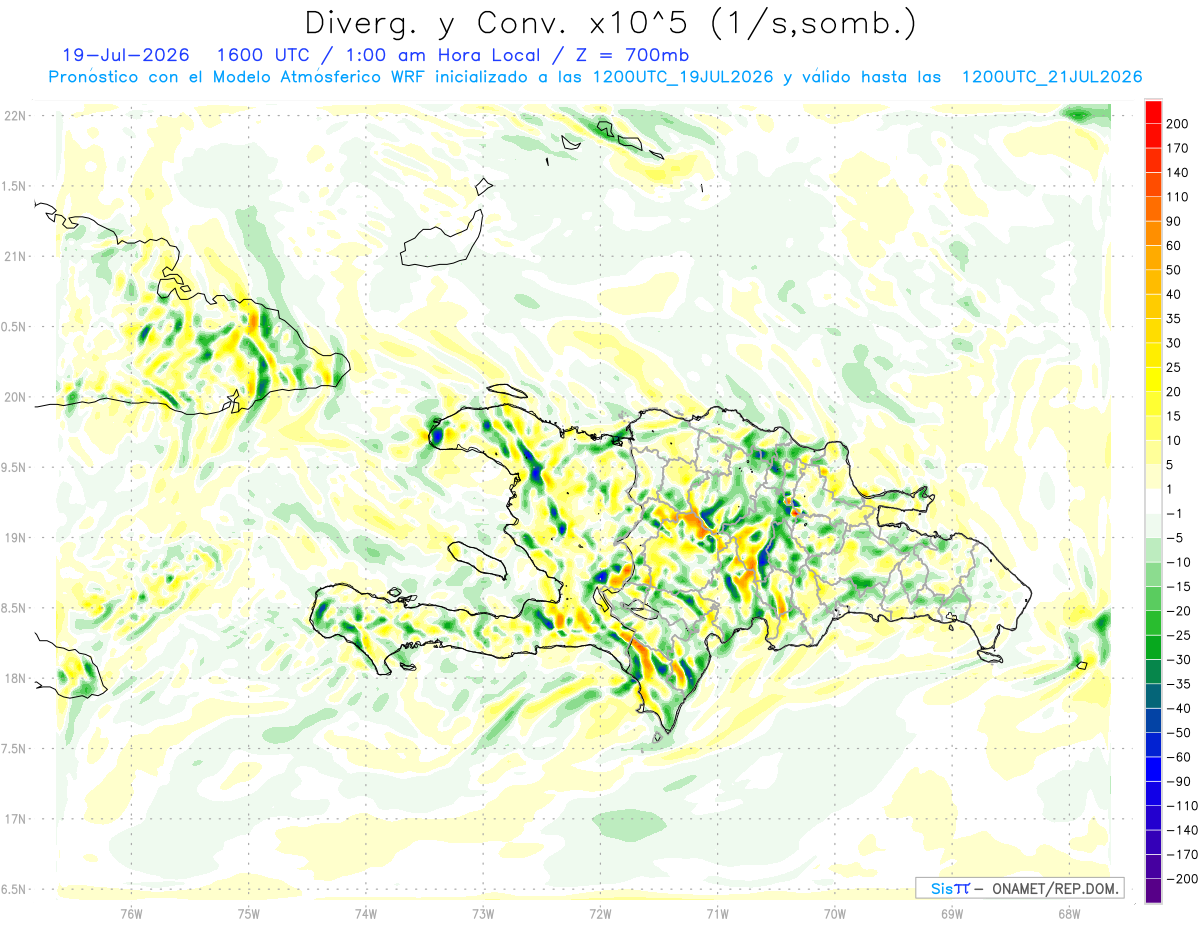Click "1:00 am Hora Local" text
1200x927 pixels.
click(x=444, y=55)
